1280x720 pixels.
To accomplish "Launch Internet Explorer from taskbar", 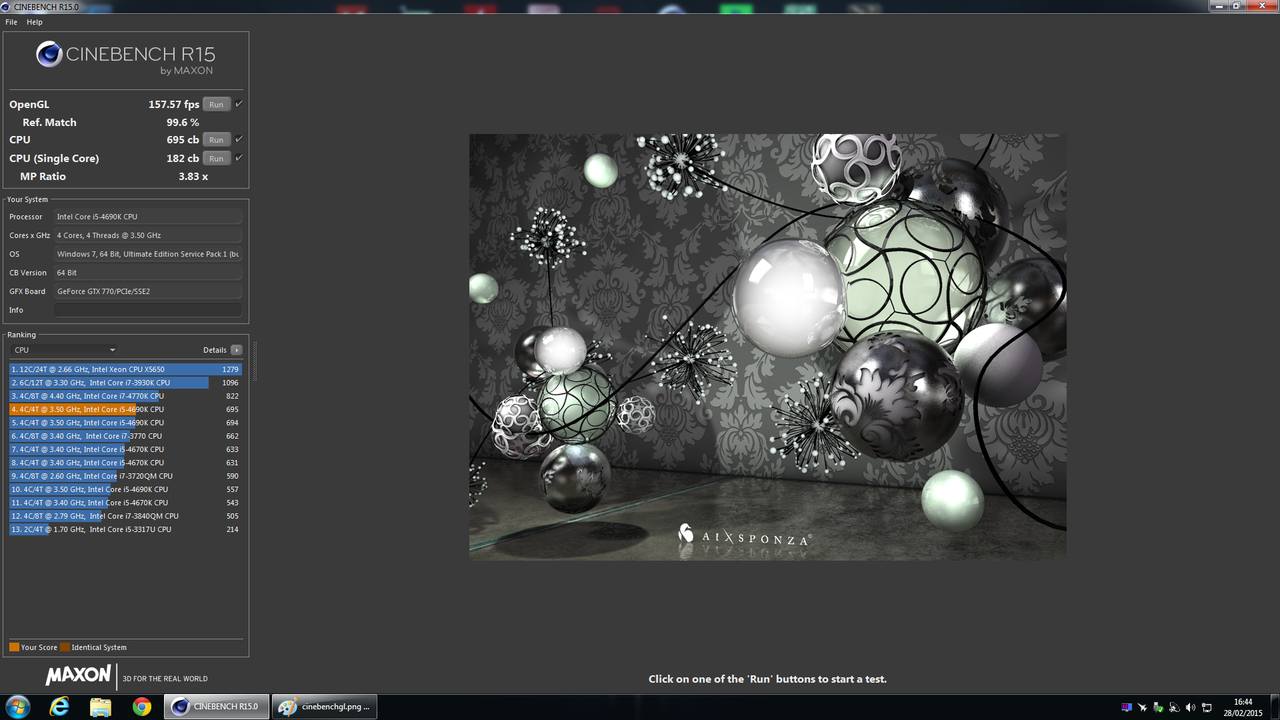I will (59, 706).
